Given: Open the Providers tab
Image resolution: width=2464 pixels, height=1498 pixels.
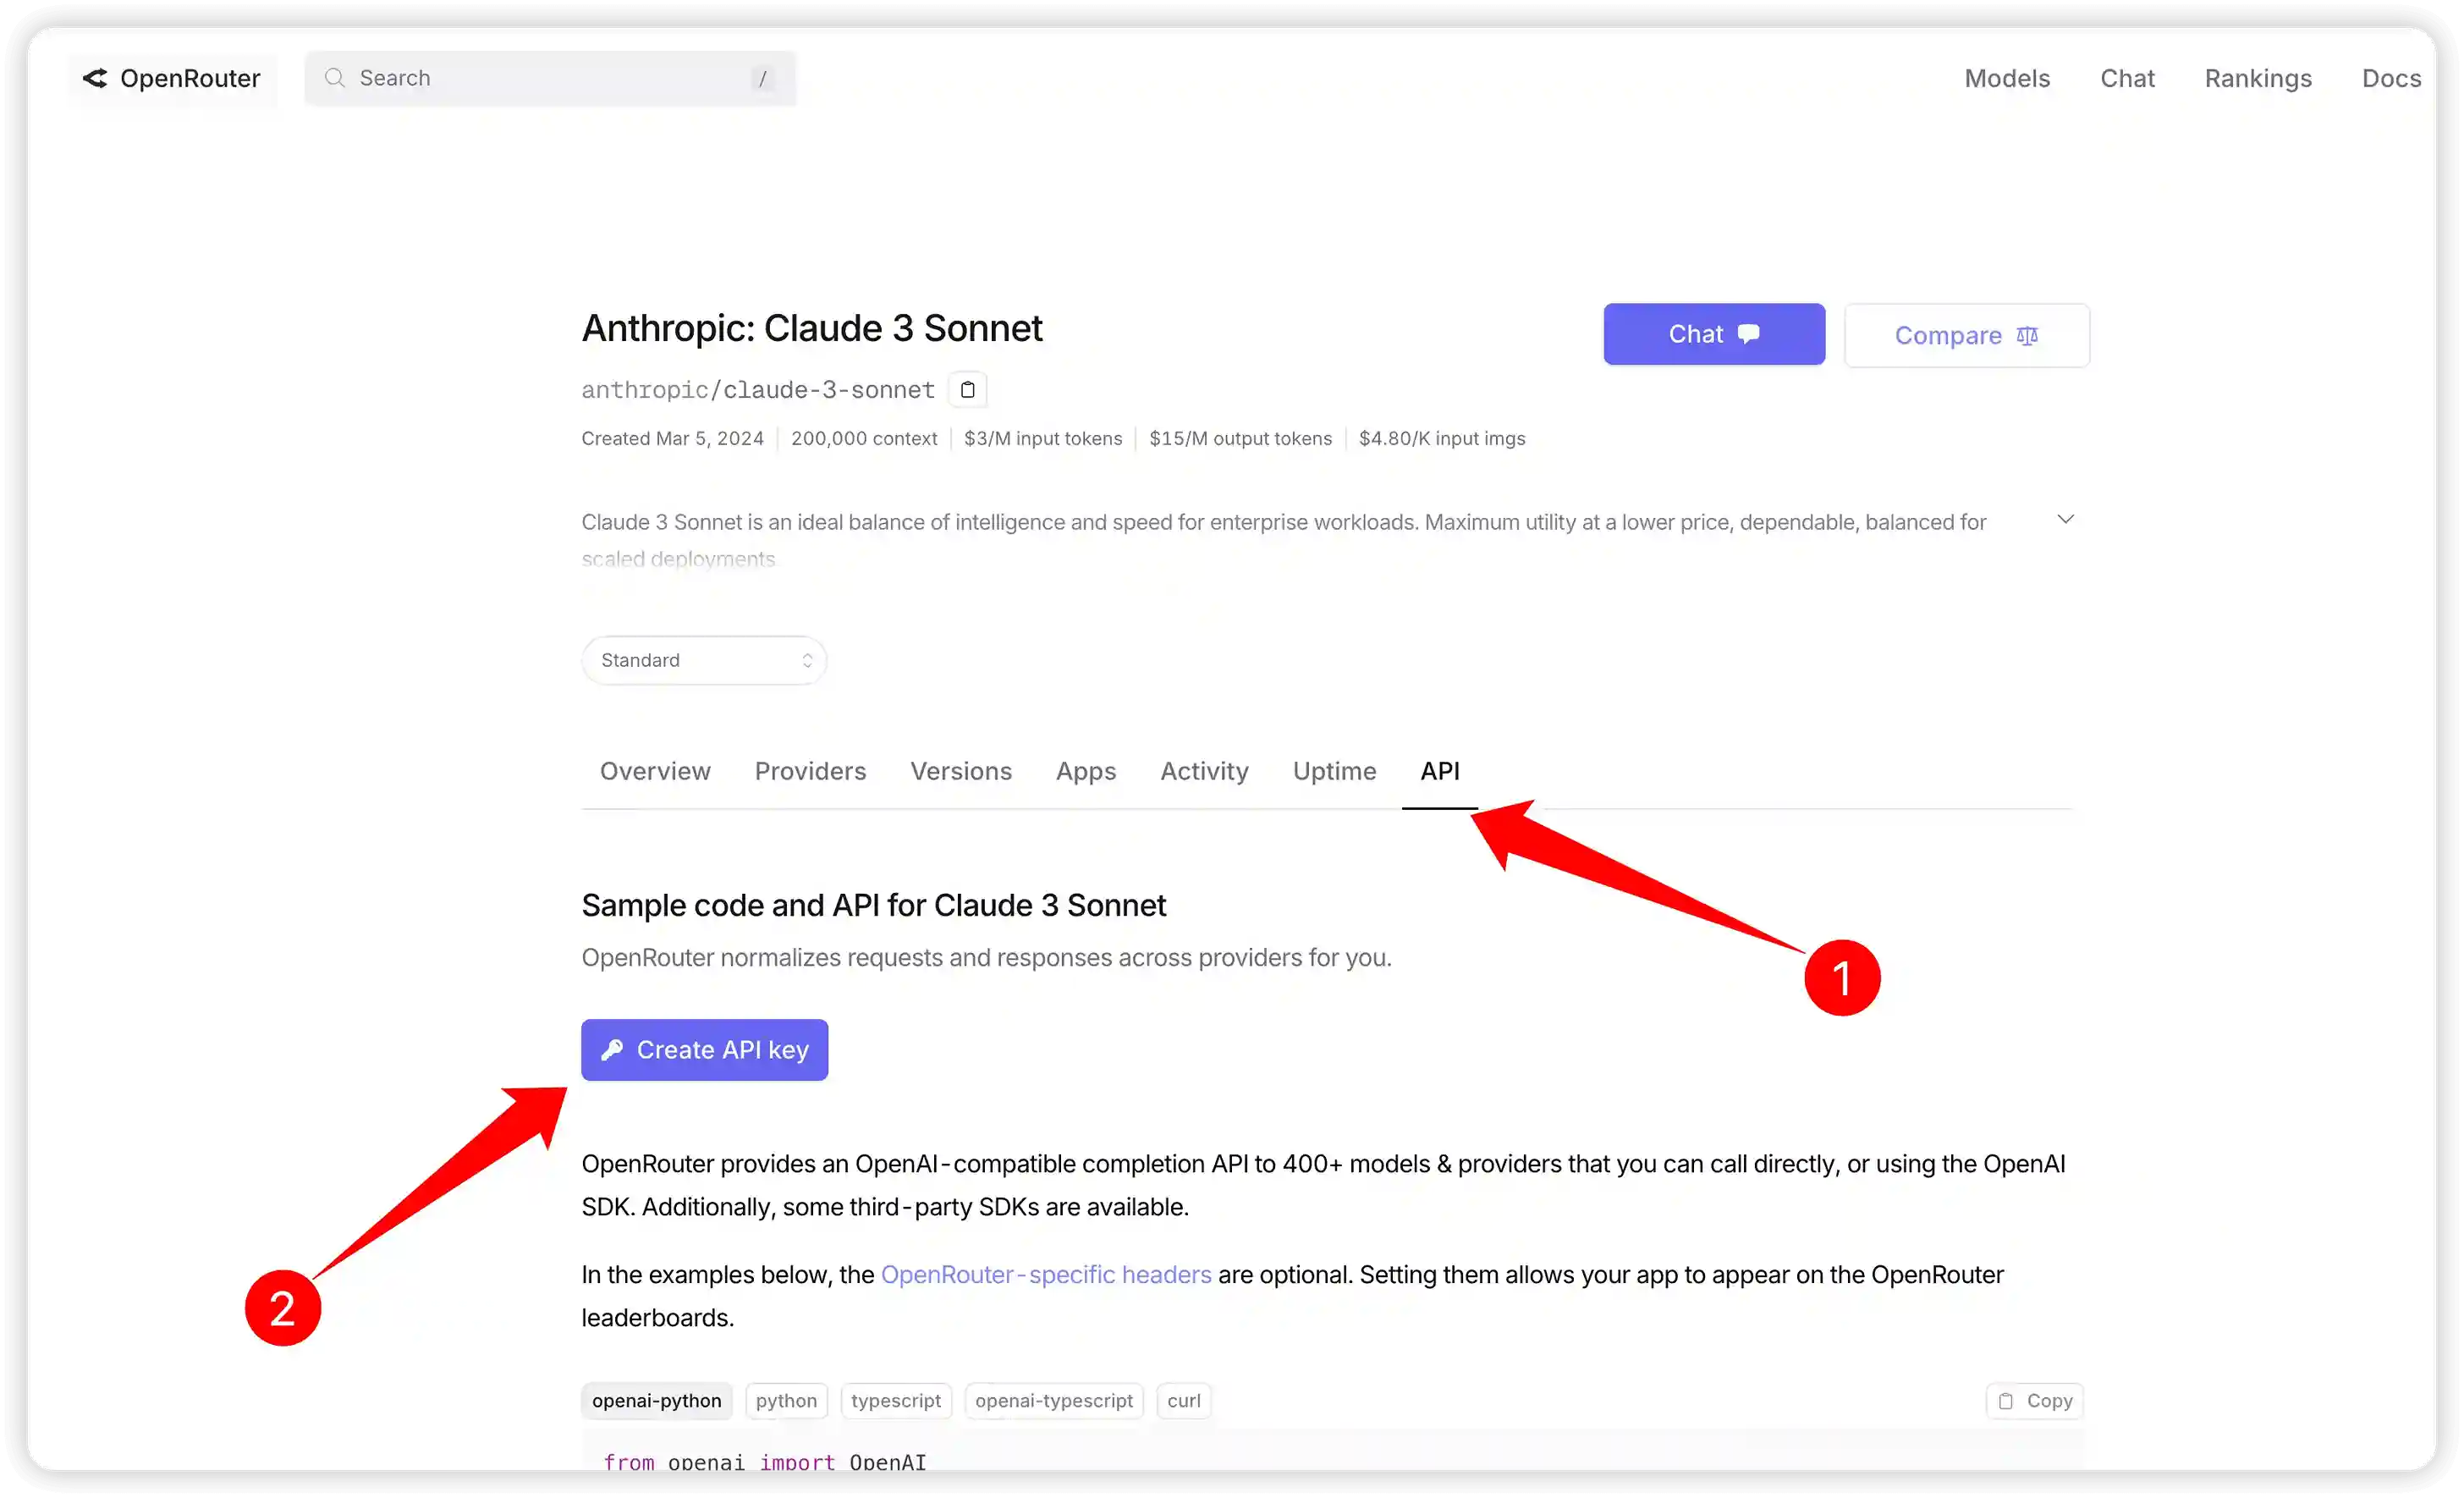Looking at the screenshot, I should coord(810,771).
